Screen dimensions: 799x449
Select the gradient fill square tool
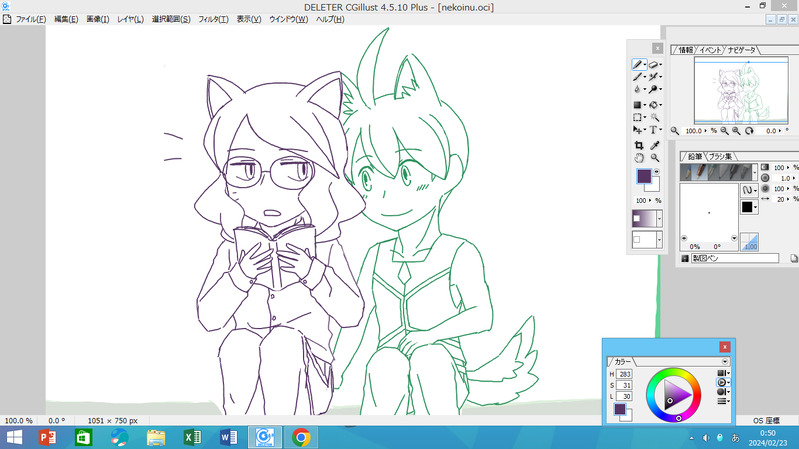coord(637,105)
